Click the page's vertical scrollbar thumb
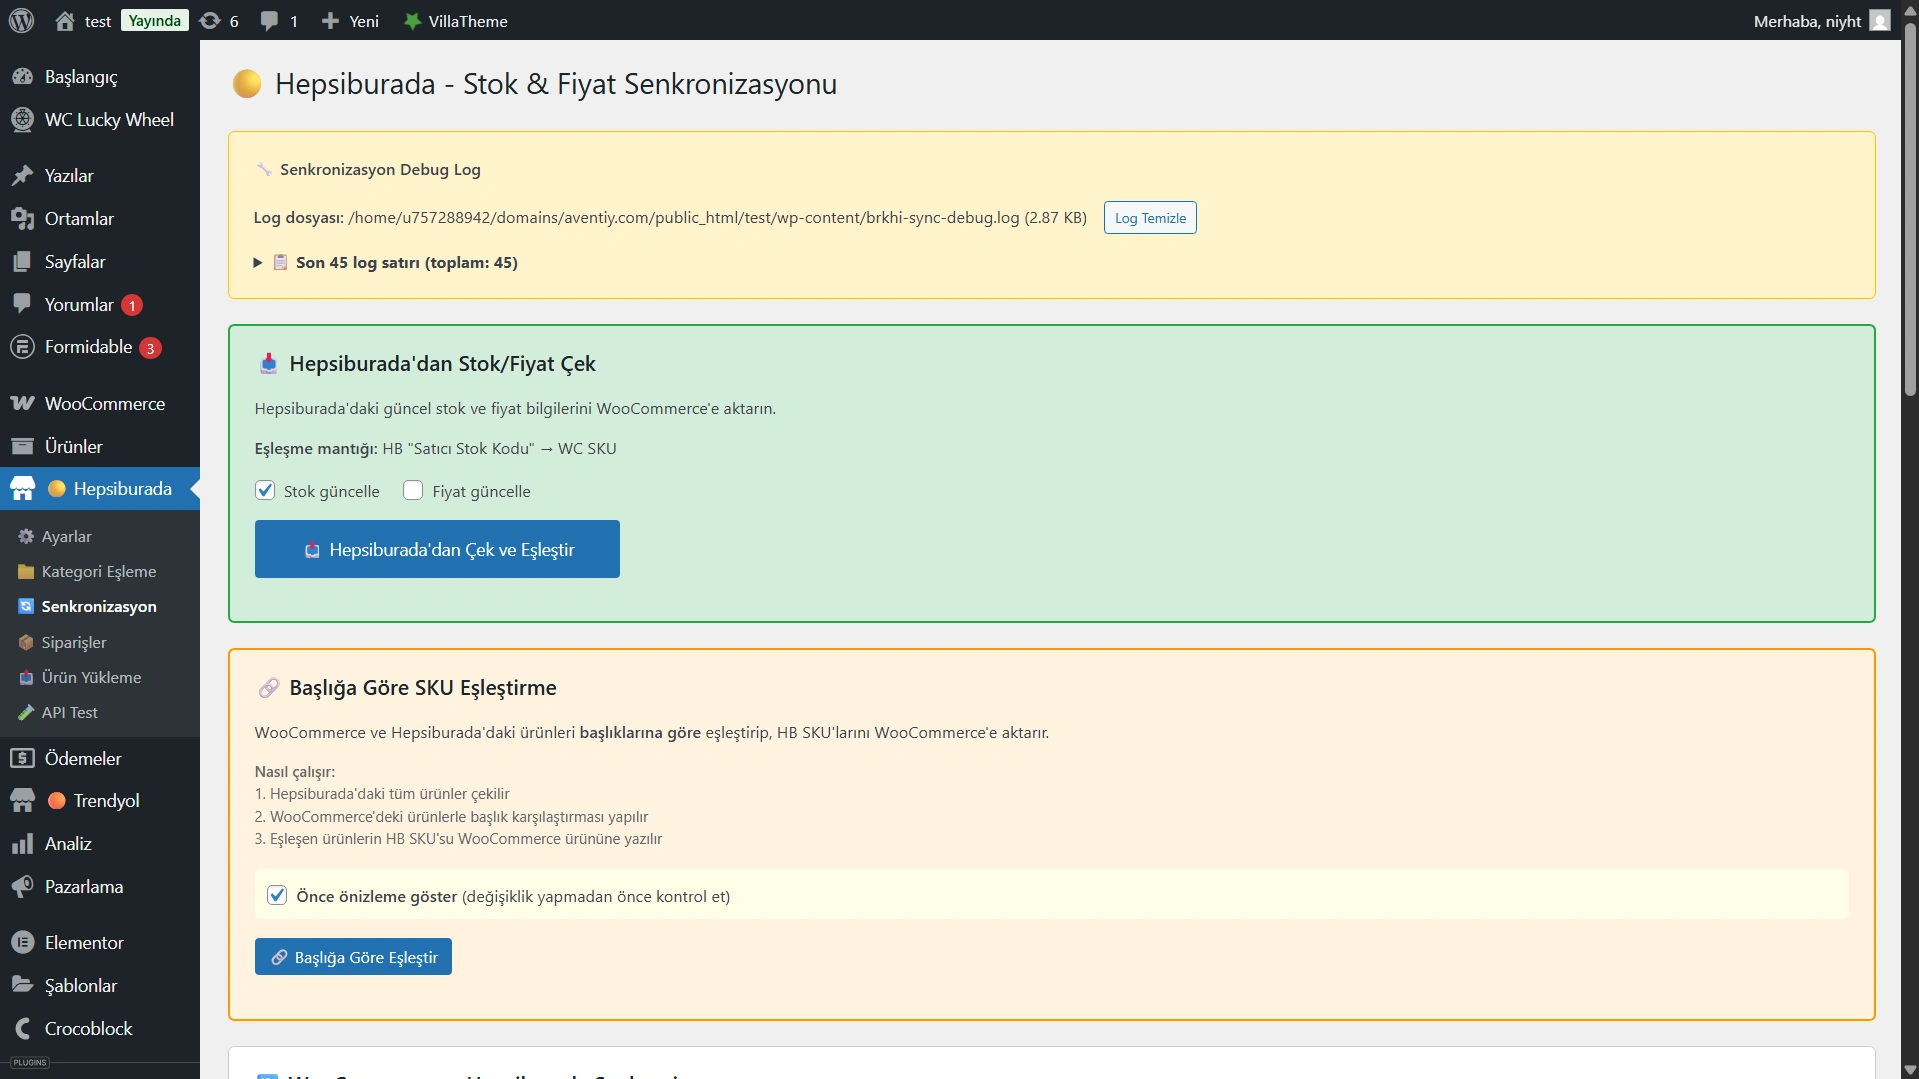The width and height of the screenshot is (1919, 1079). tap(1910, 210)
